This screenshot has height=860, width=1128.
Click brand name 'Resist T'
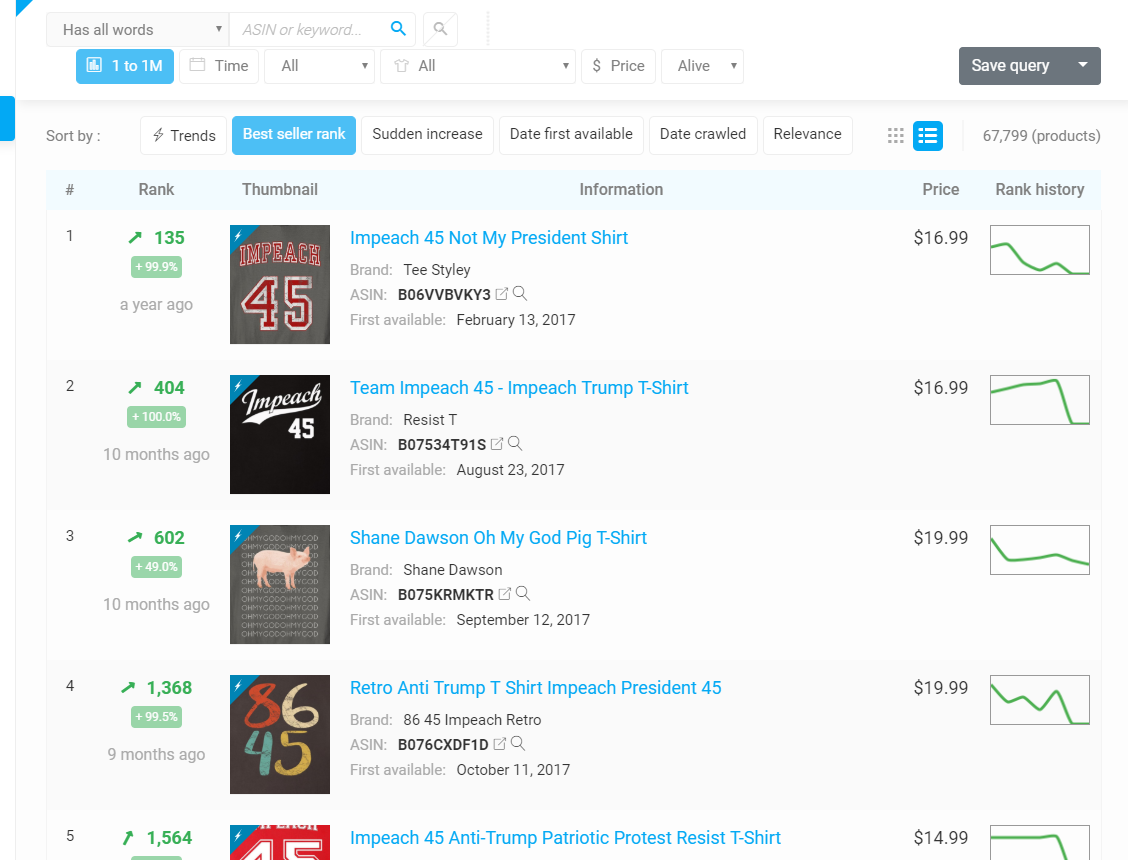(430, 420)
